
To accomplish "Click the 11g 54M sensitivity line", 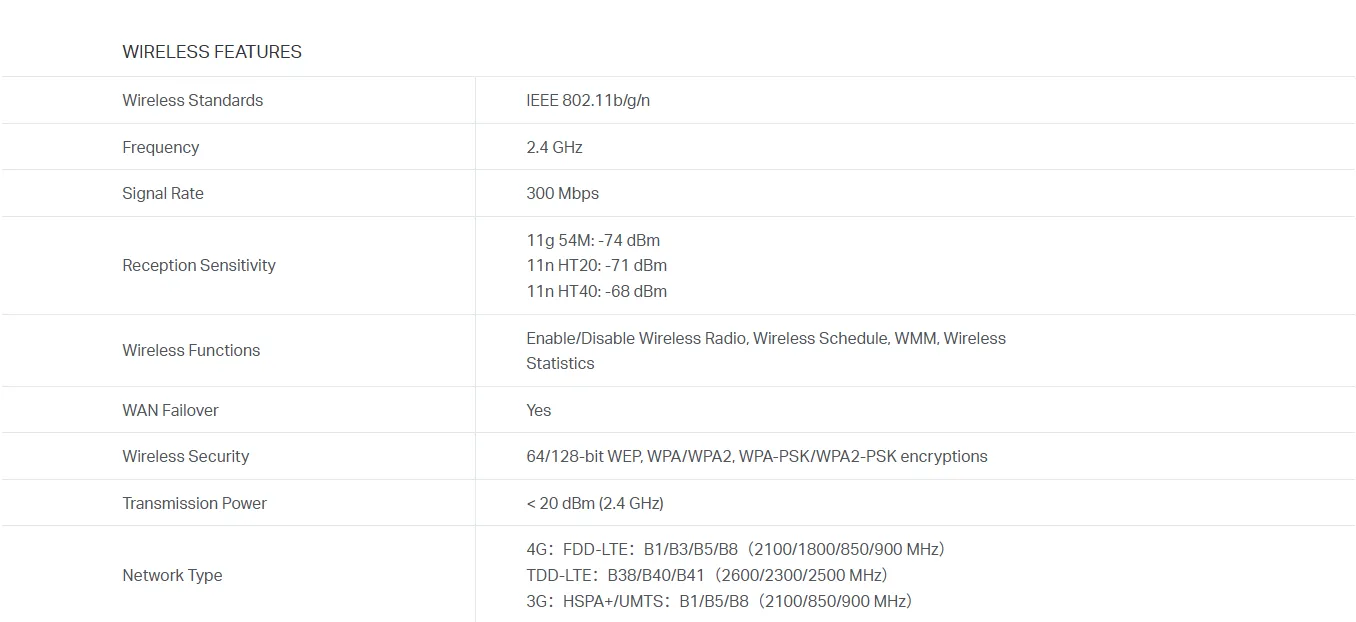I will 593,240.
